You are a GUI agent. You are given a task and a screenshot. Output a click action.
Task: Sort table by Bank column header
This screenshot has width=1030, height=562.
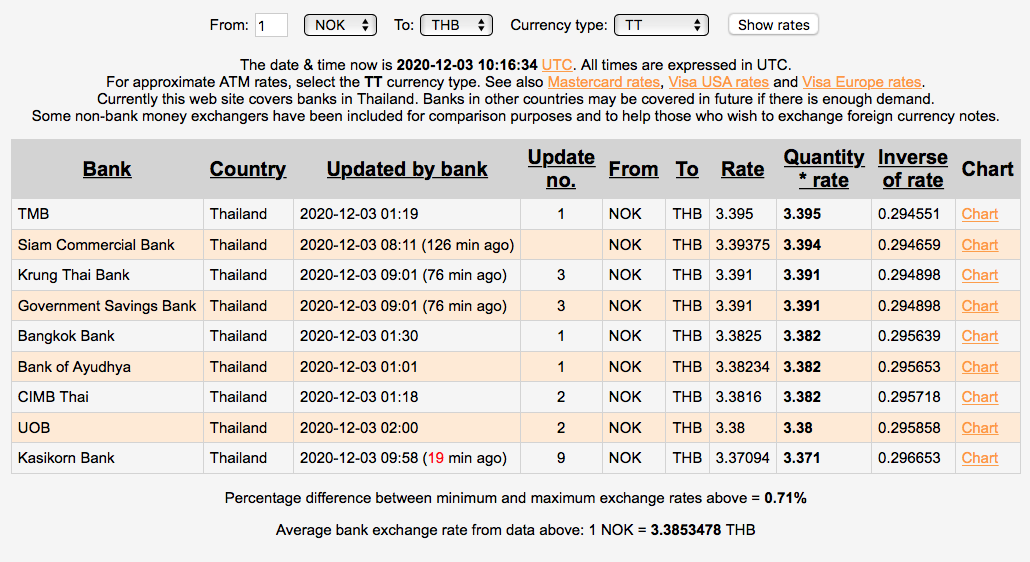[107, 169]
